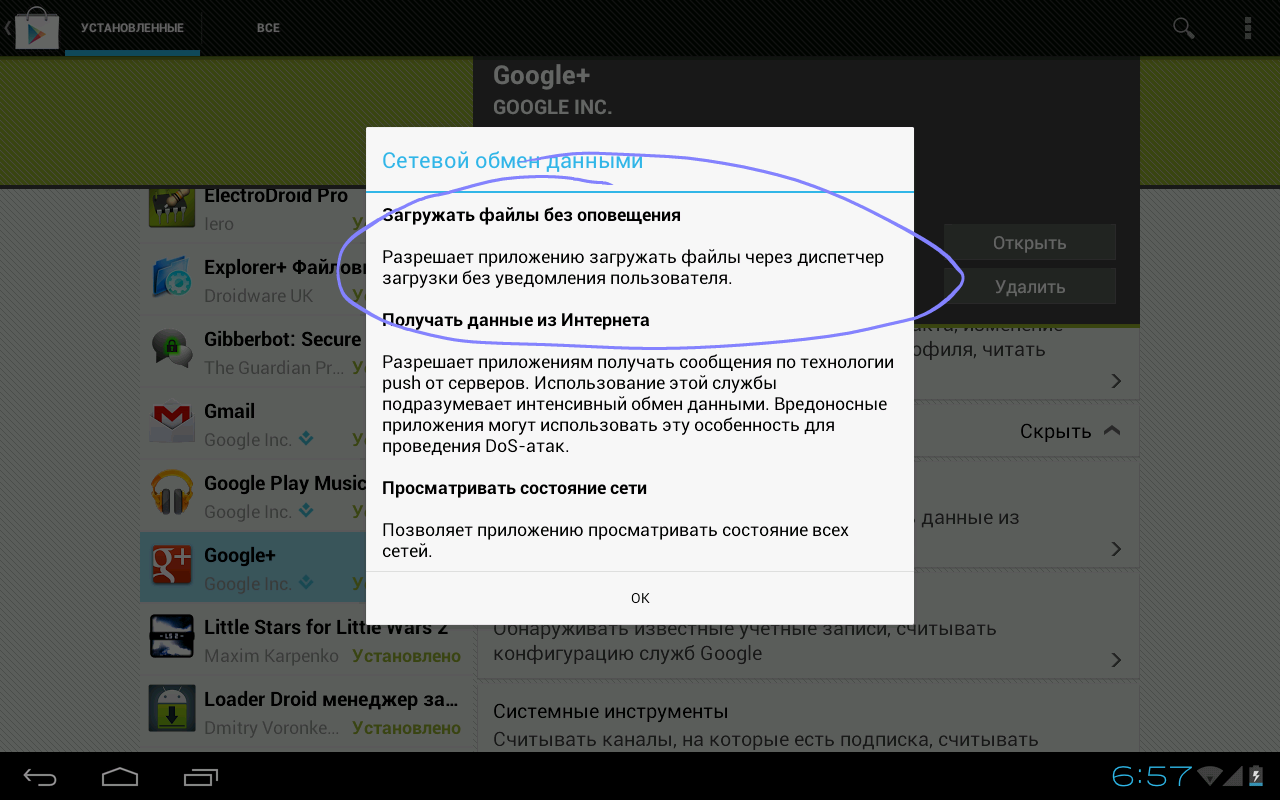Select Google+ in the app list
Screen dimensions: 1280x800
click(306, 568)
